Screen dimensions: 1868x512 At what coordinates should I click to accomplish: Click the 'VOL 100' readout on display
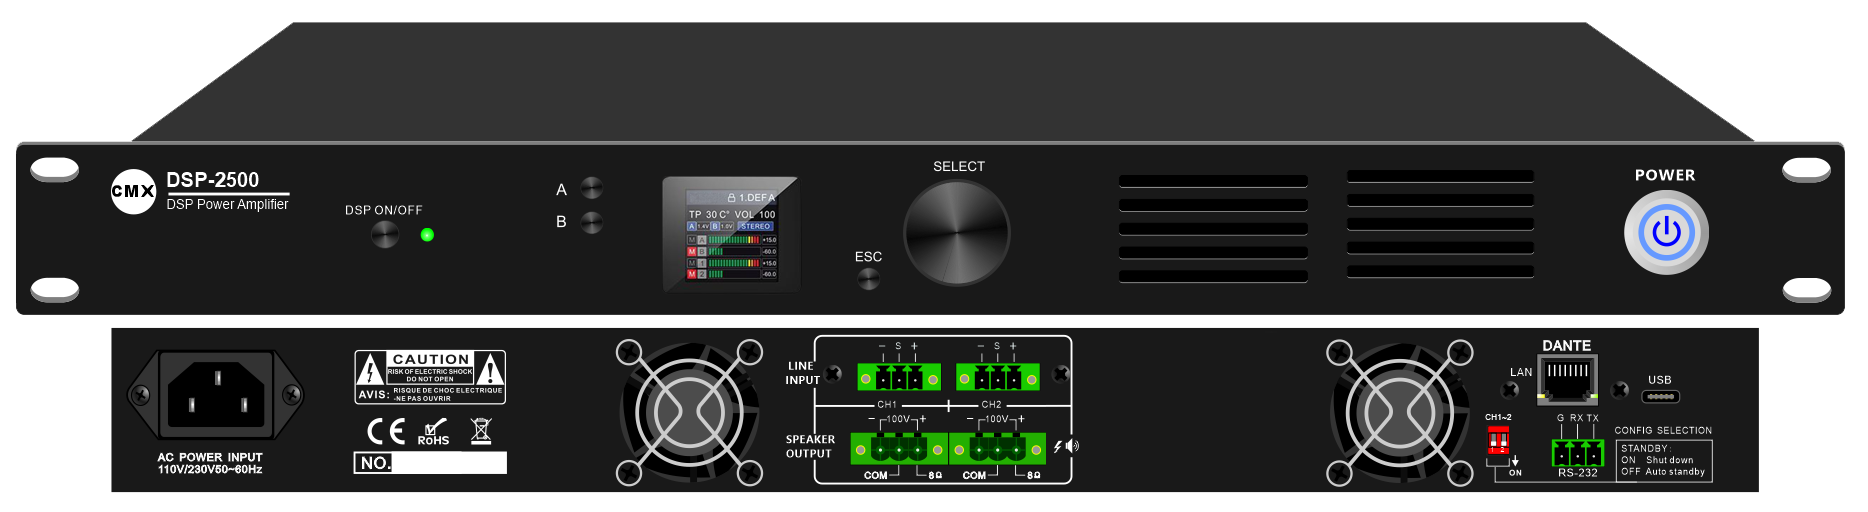tap(755, 214)
